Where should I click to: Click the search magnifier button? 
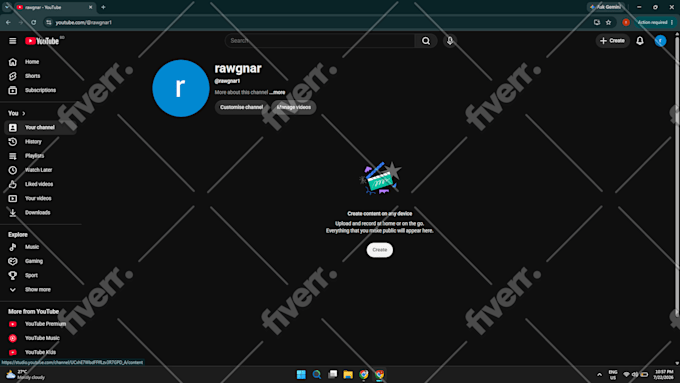426,41
